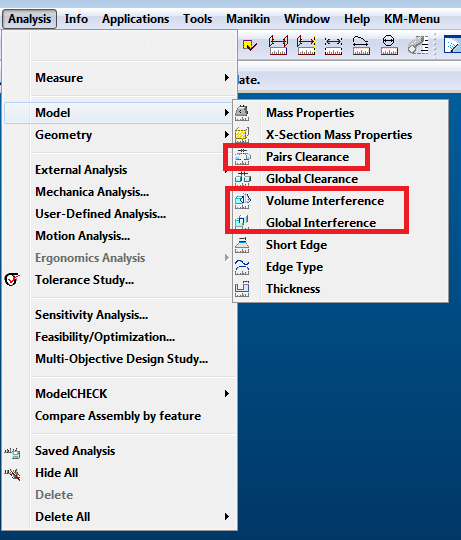Click the Global Clearance icon
This screenshot has height=540, width=461.
pos(242,179)
